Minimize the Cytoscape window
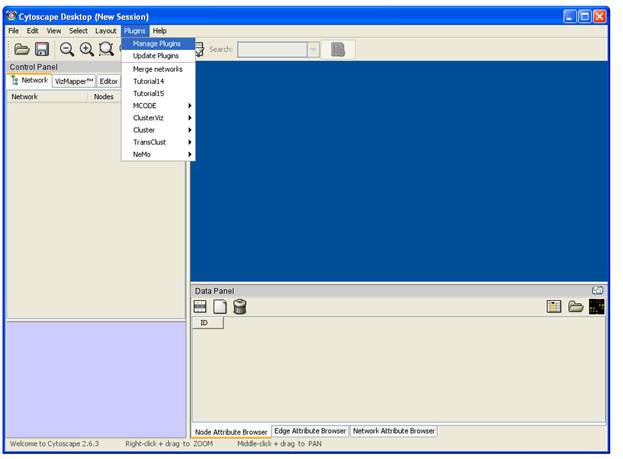Viewport: 623px width, 459px height. pyautogui.click(x=569, y=16)
